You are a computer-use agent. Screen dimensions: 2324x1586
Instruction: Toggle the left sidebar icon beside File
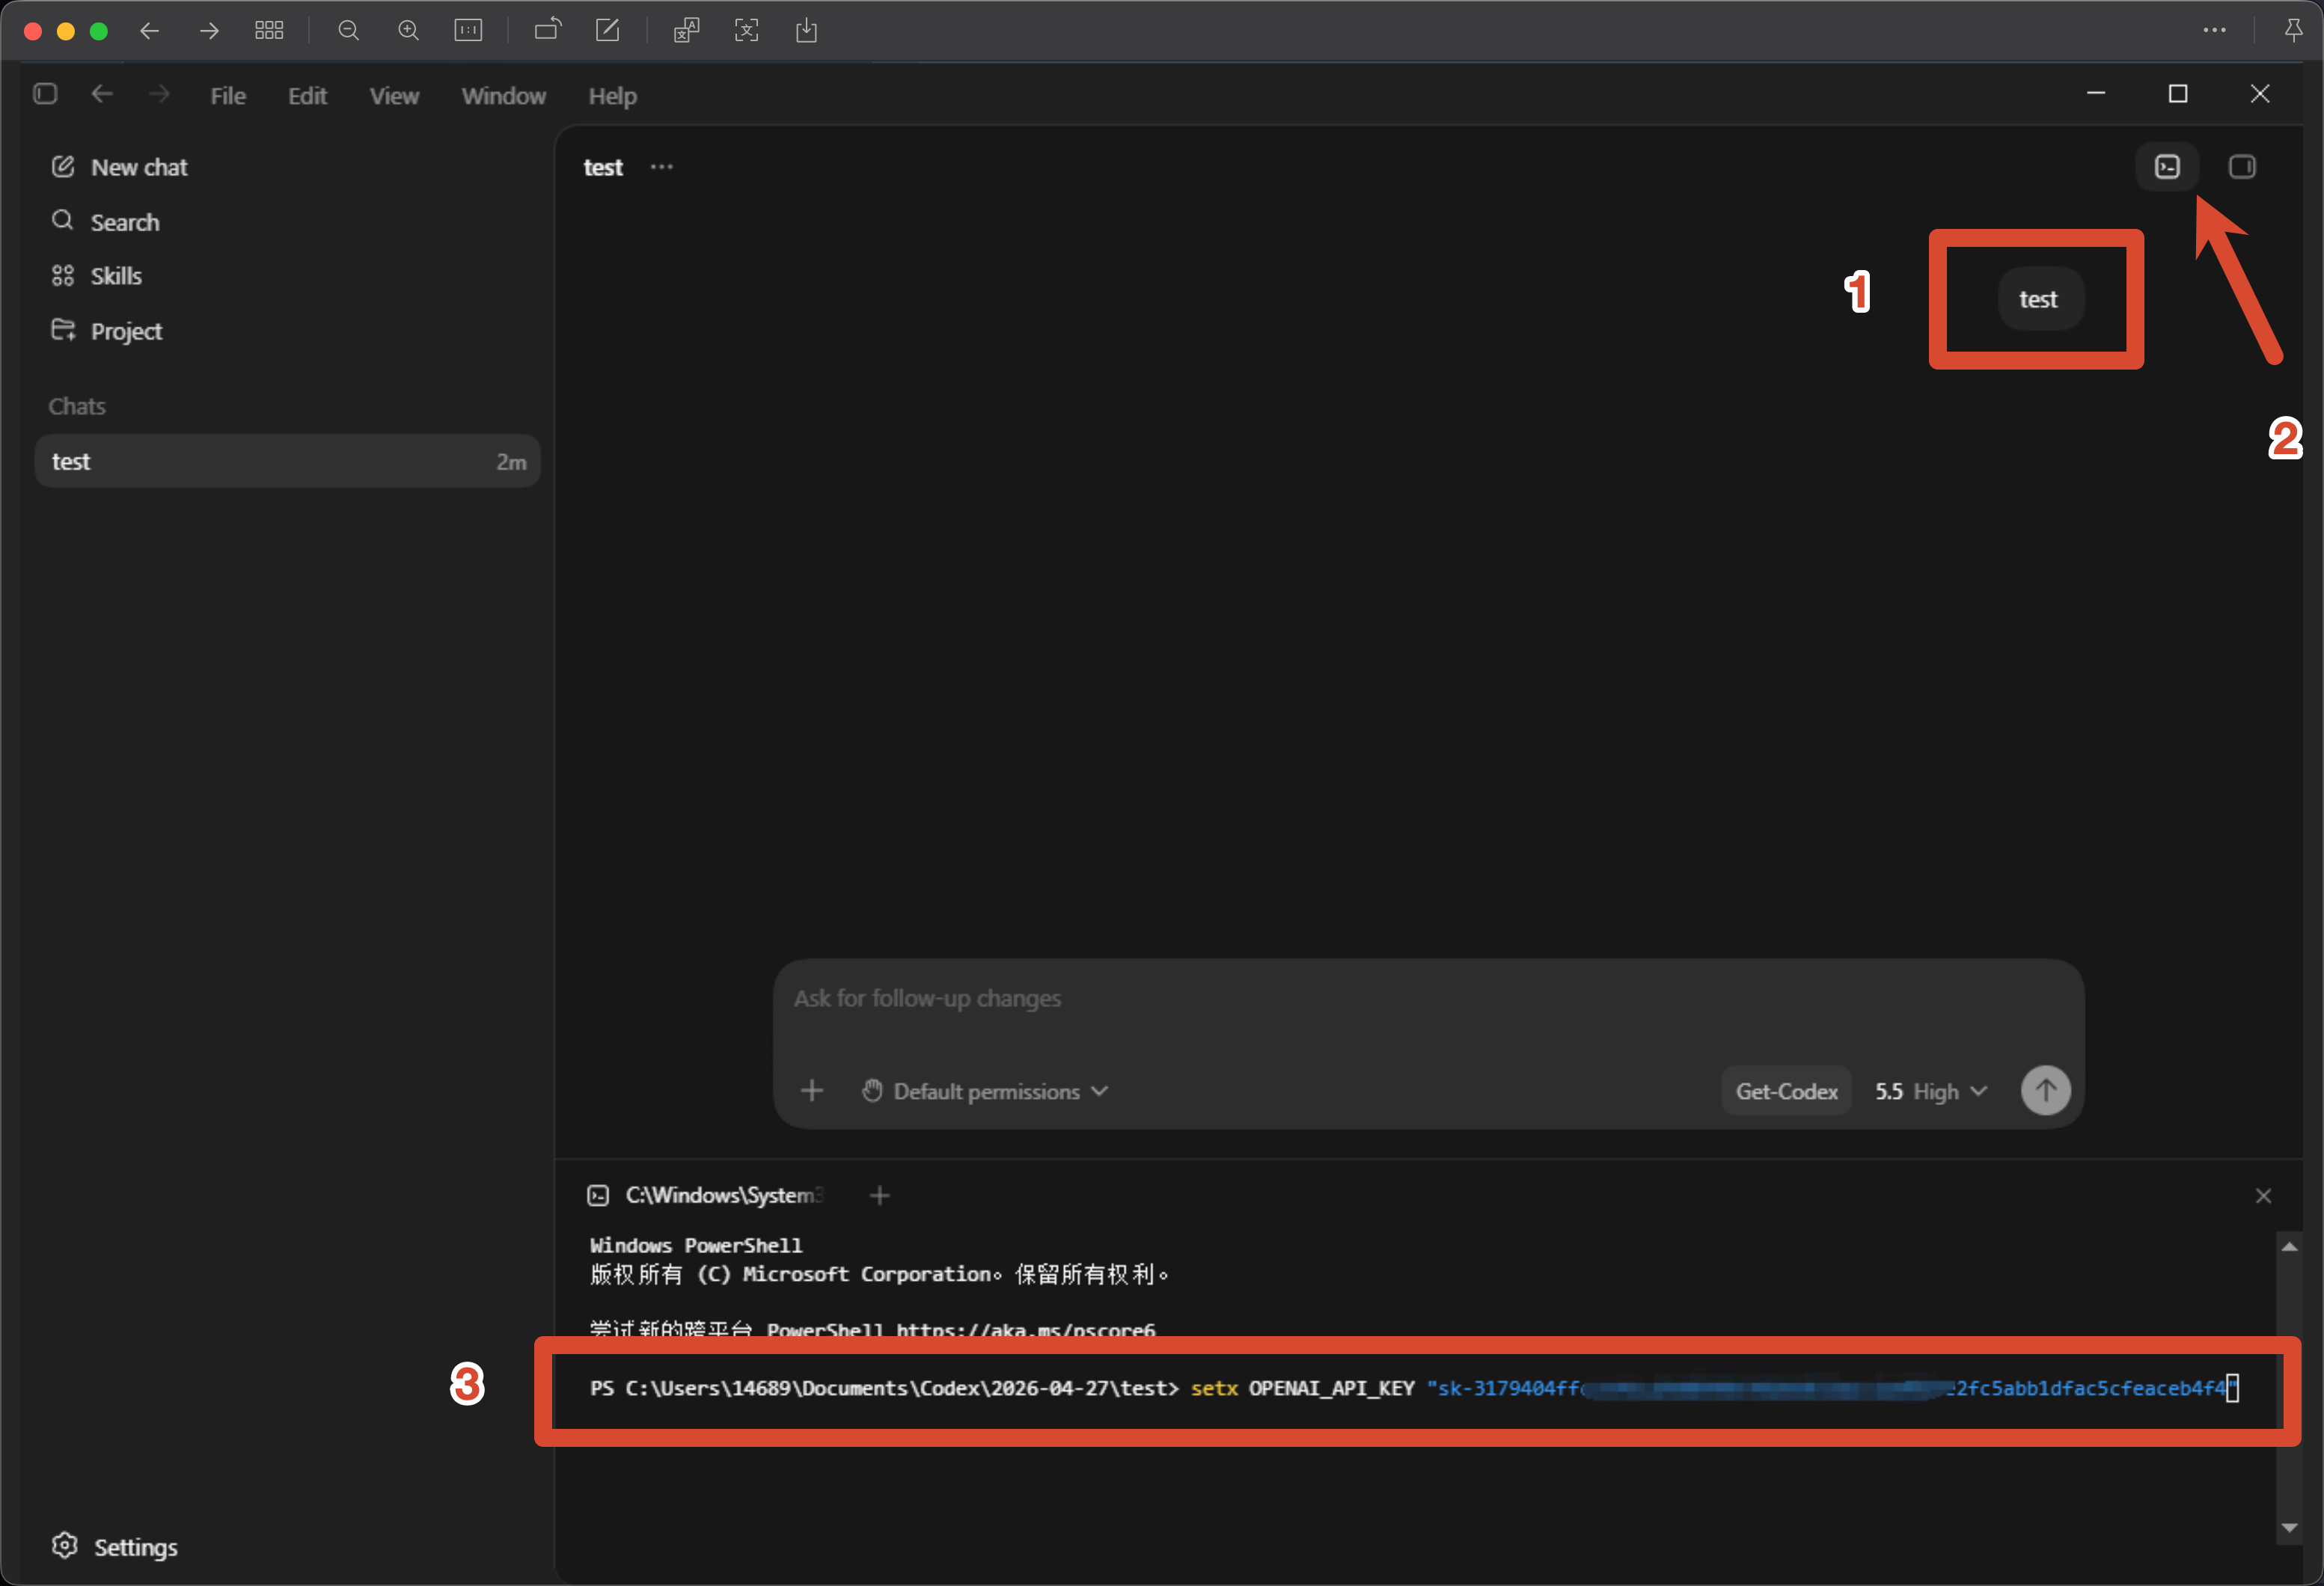coord(45,94)
